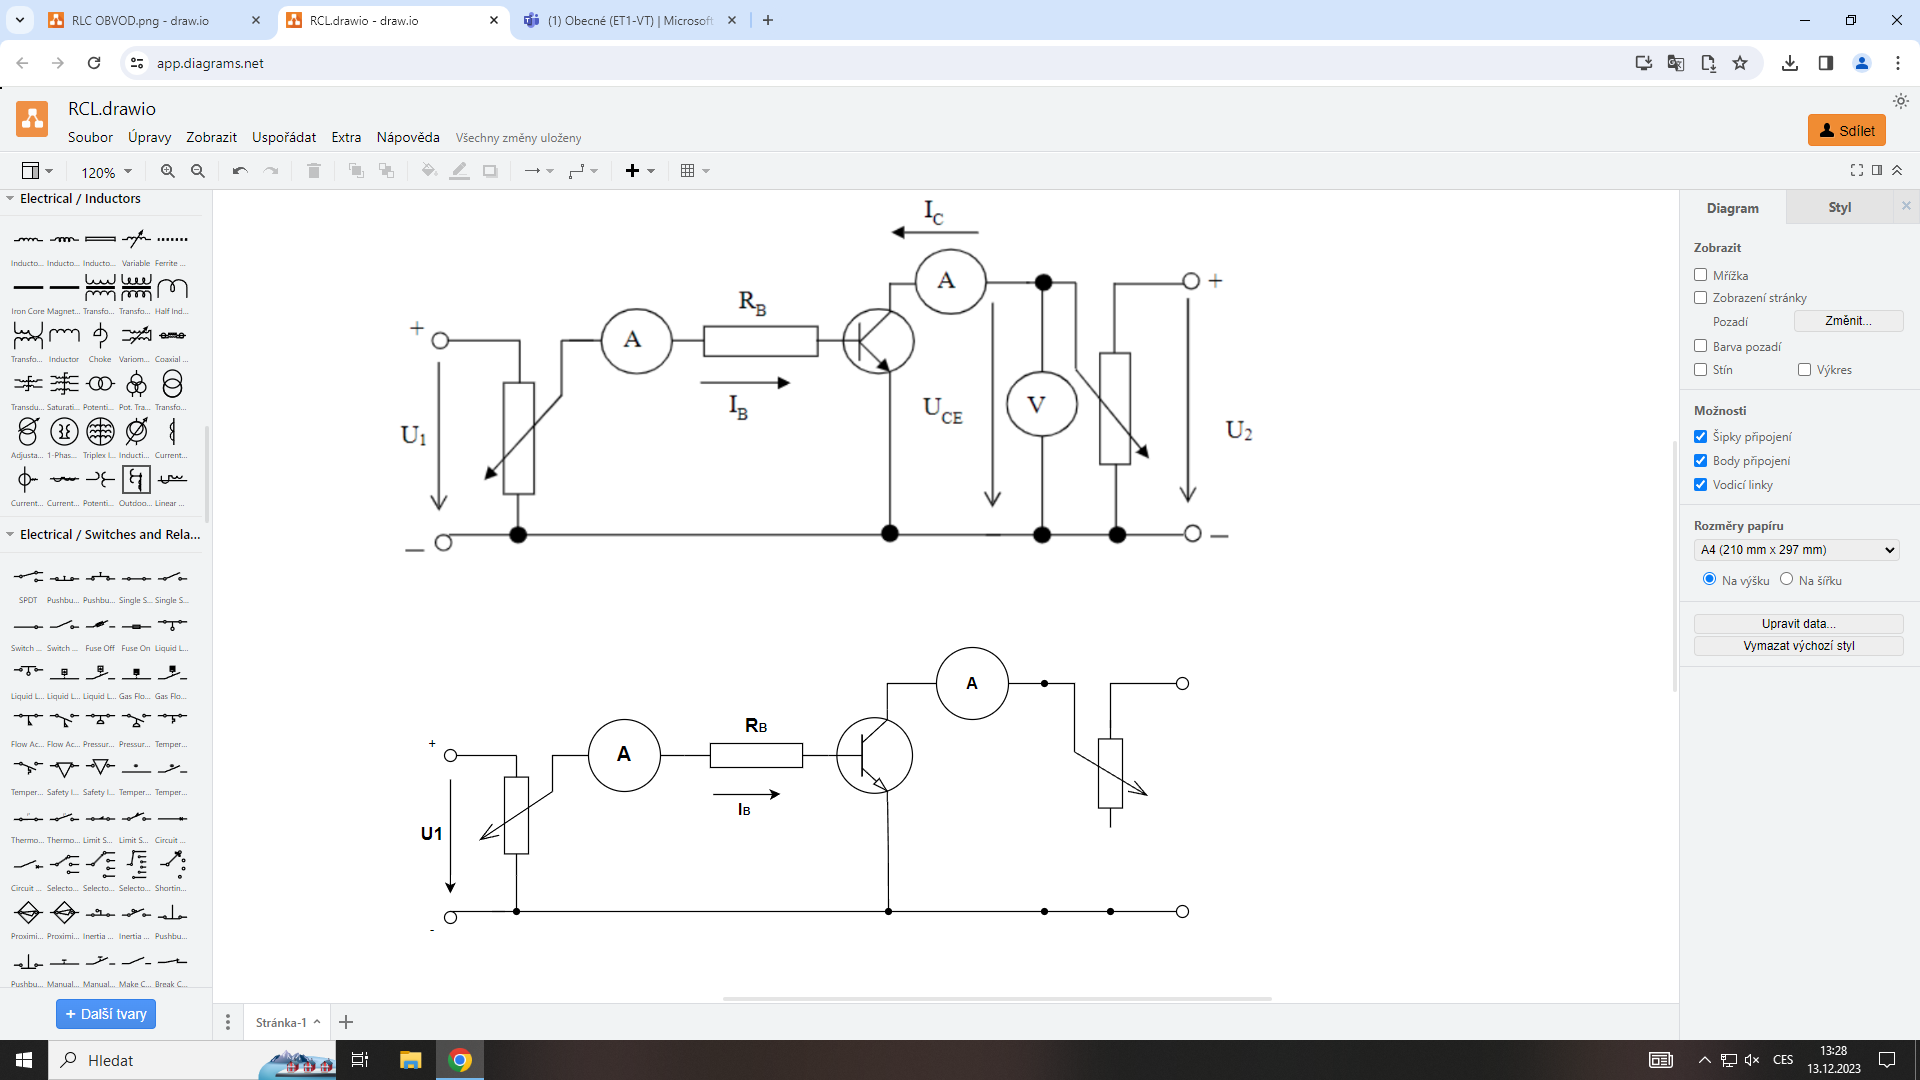Open the Úpravy menu
The width and height of the screenshot is (1920, 1080).
[149, 137]
